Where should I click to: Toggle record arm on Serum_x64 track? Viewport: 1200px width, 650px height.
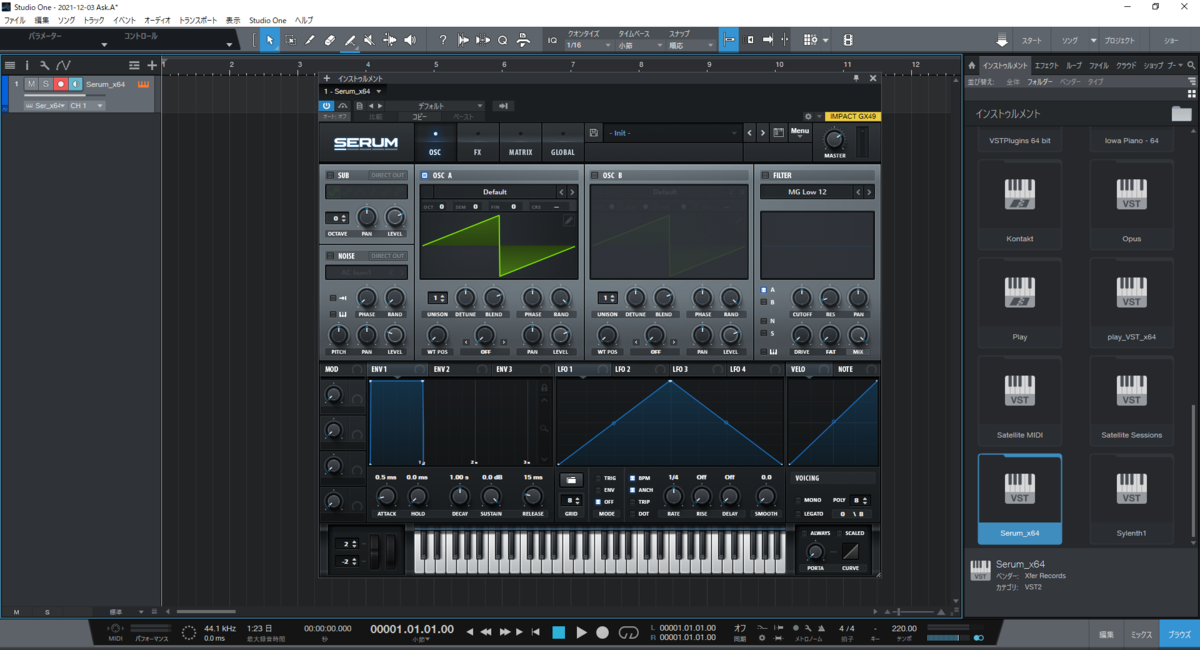(61, 84)
